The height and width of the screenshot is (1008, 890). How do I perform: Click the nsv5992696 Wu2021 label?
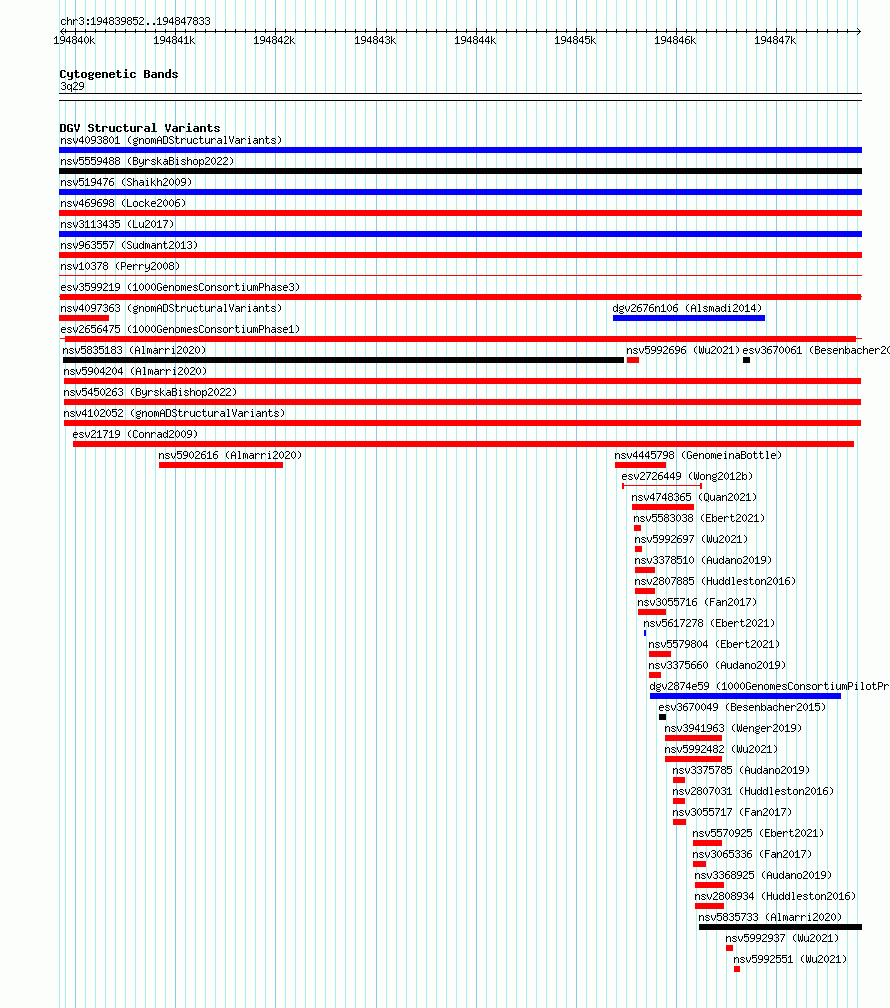coord(683,350)
